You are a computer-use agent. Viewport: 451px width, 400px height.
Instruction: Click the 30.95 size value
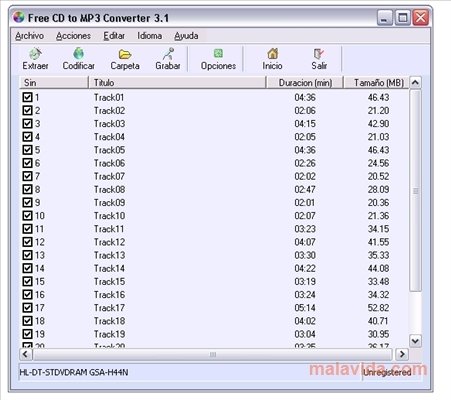378,334
